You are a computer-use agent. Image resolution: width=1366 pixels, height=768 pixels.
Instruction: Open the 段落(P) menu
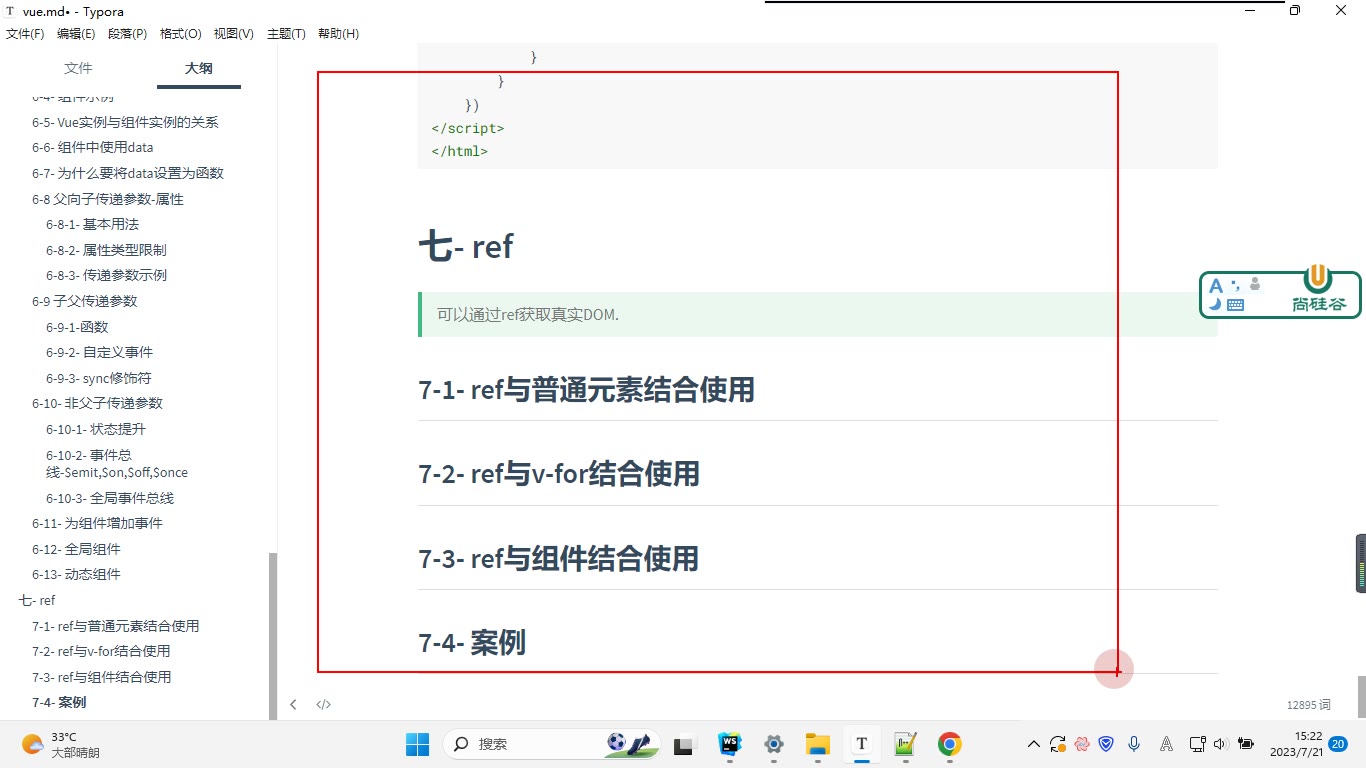(128, 34)
